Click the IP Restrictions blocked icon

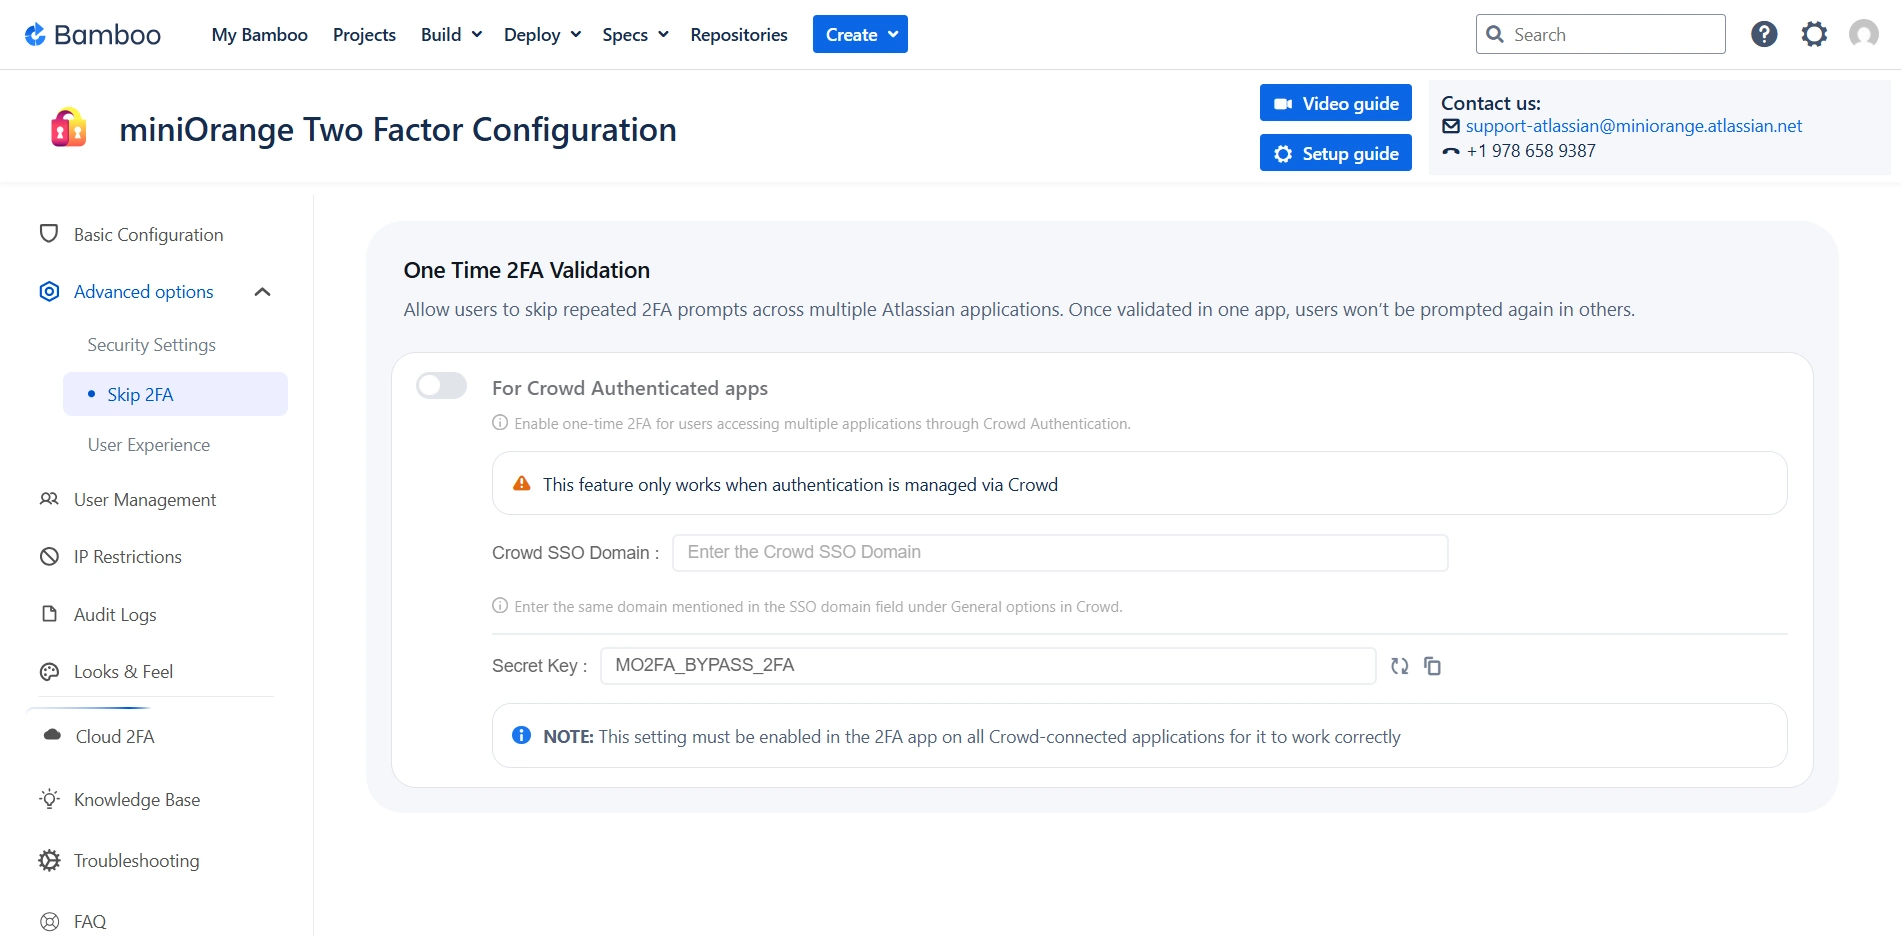(x=49, y=556)
